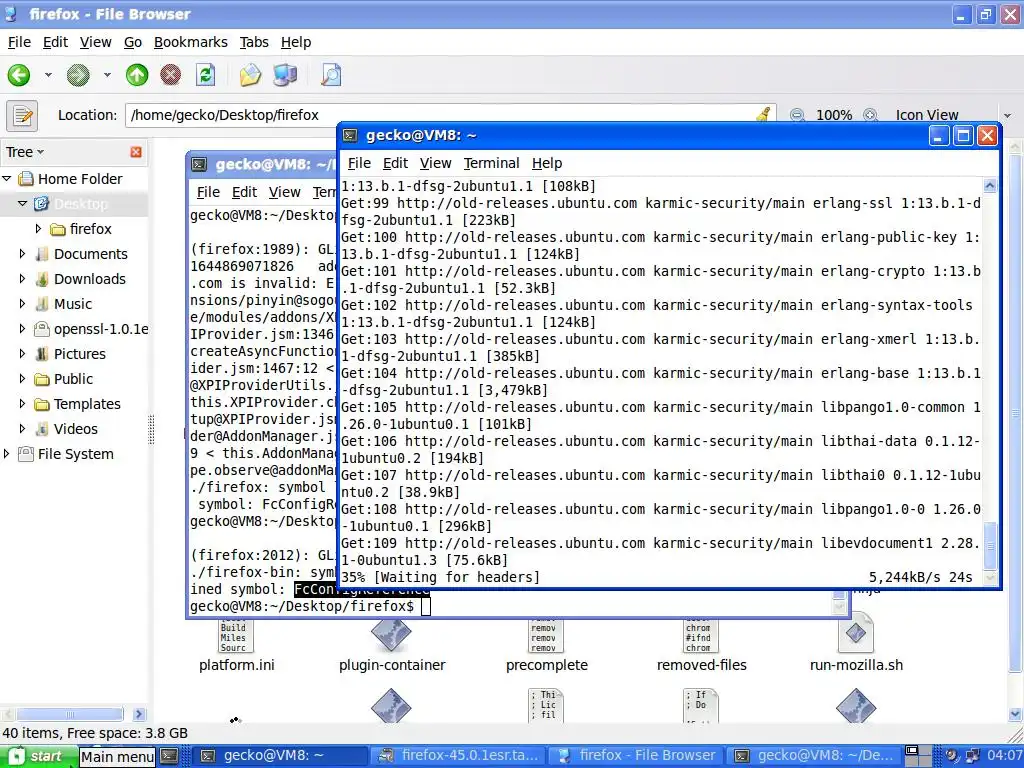This screenshot has width=1024, height=768.
Task: Open the File Browser Go menu
Action: (133, 42)
